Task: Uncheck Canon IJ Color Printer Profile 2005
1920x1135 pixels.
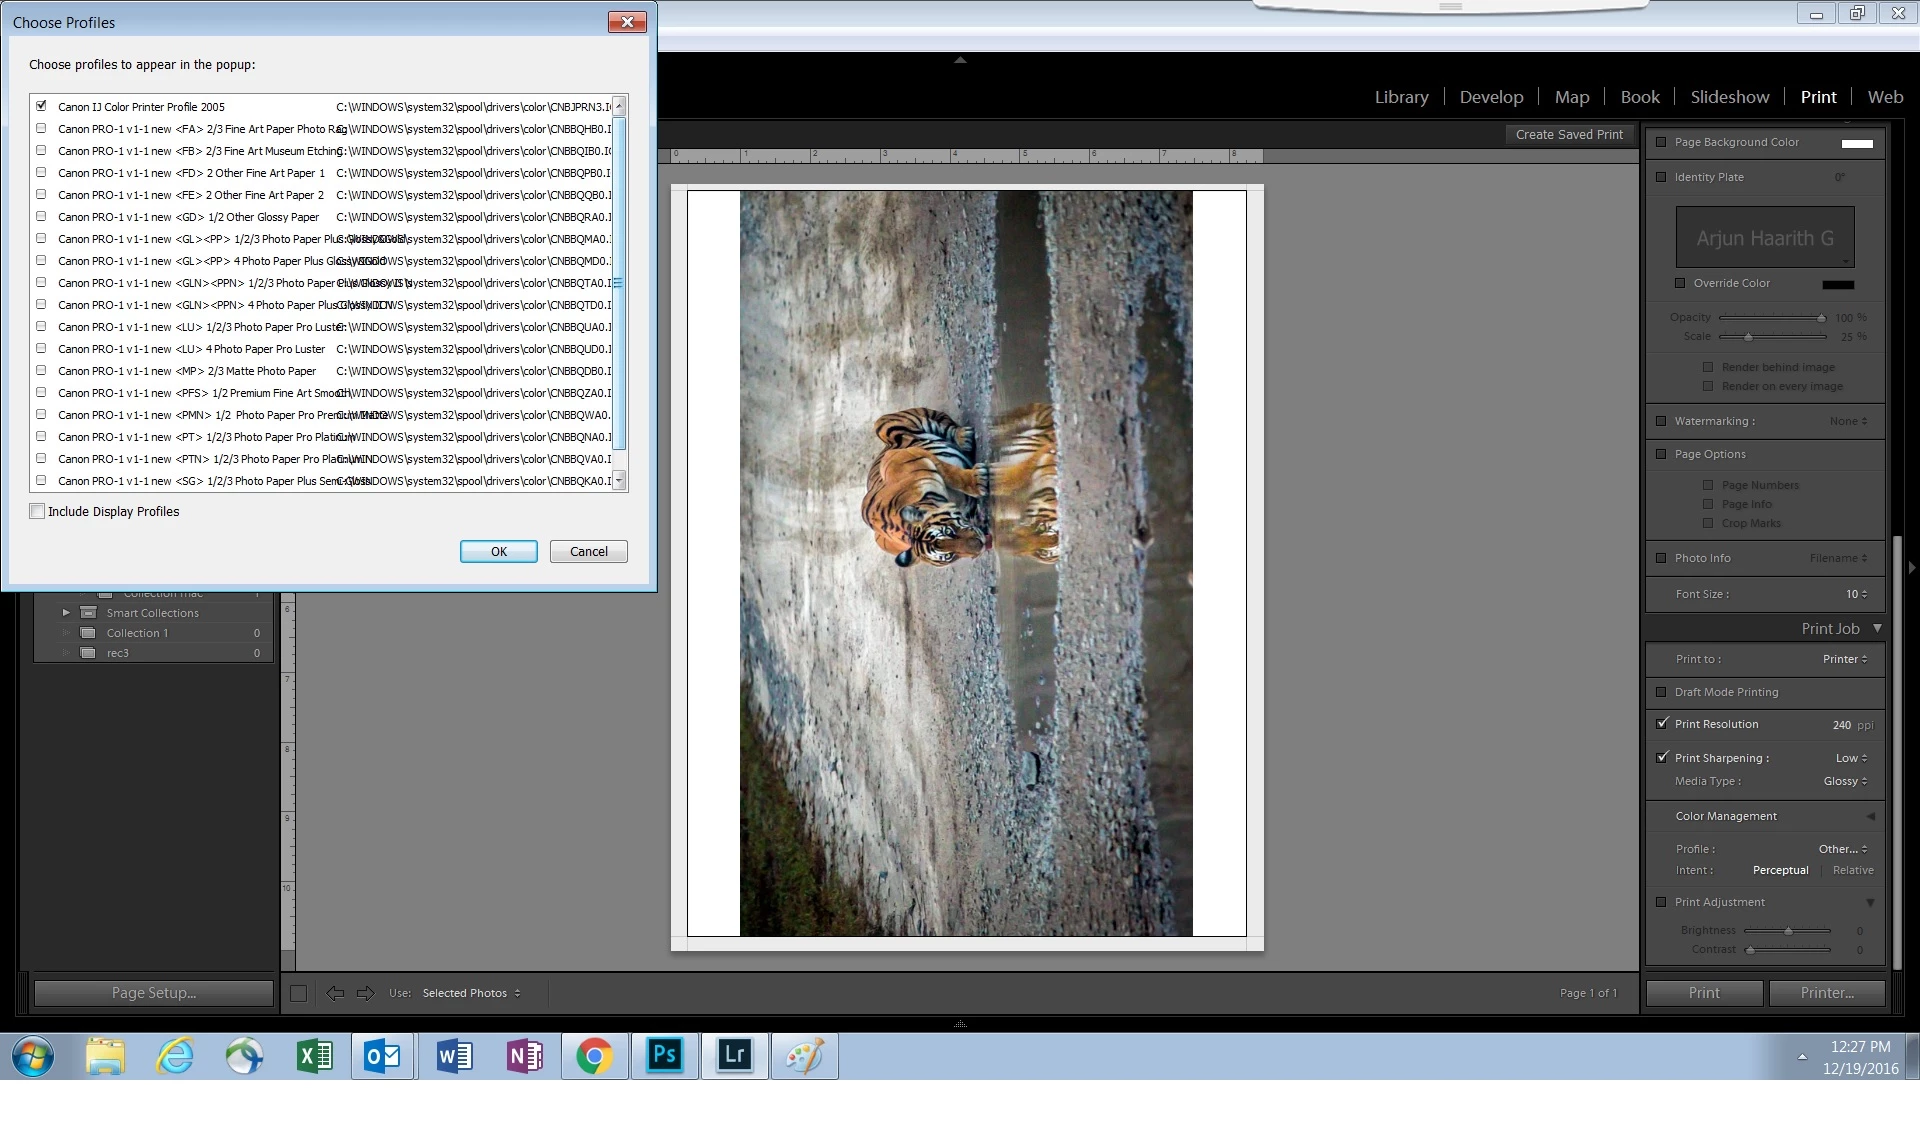Action: [41, 106]
